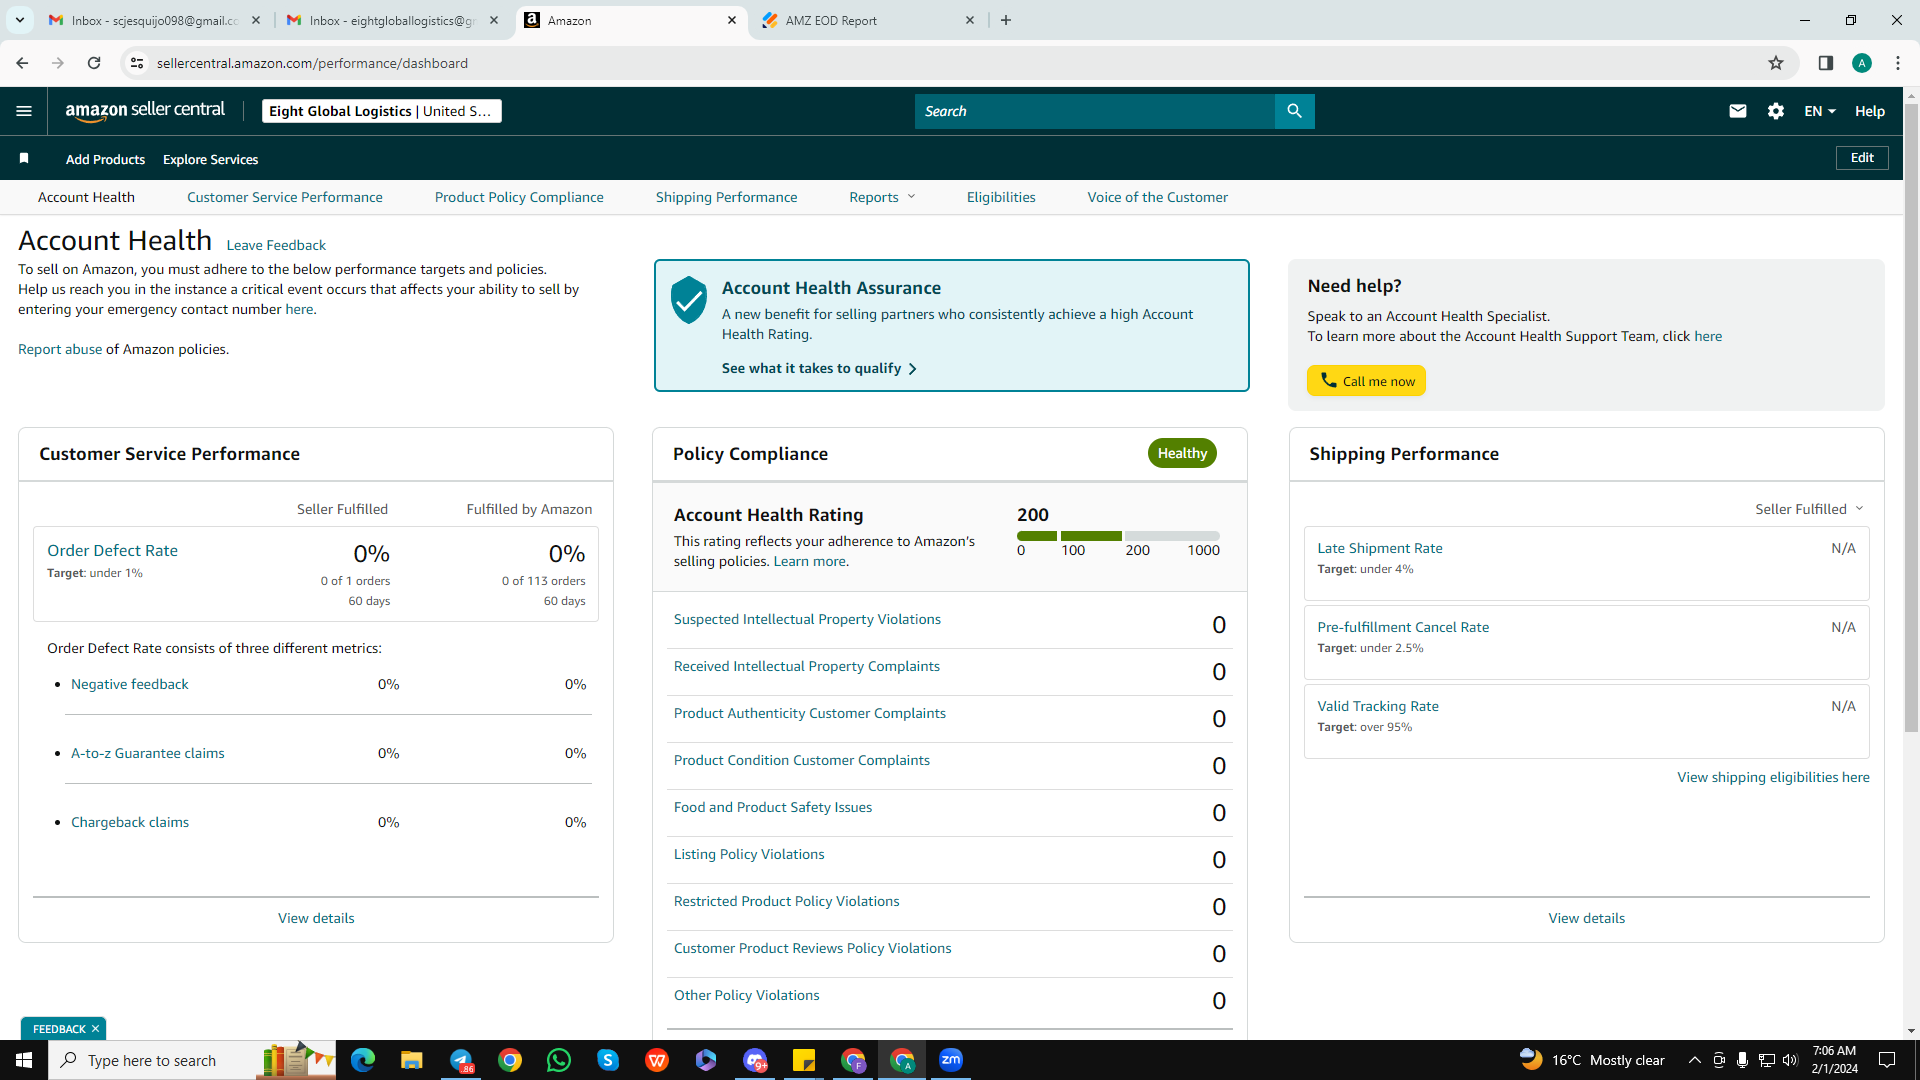Screen dimensions: 1920x1080
Task: Open the Order Defect Rate link
Action: point(112,550)
